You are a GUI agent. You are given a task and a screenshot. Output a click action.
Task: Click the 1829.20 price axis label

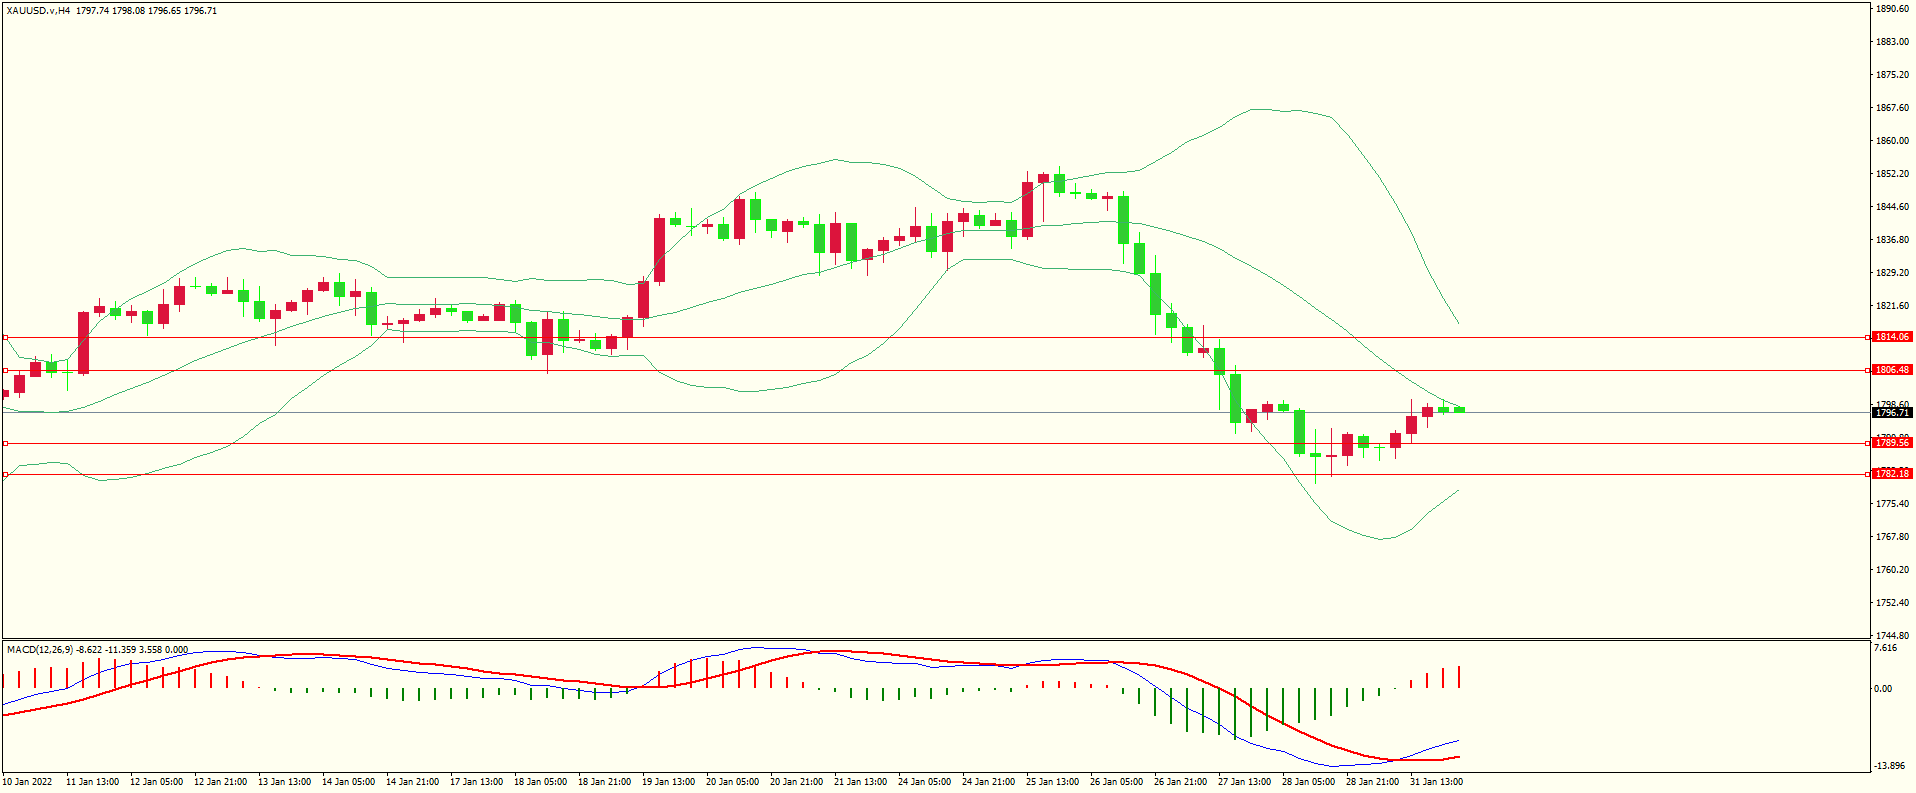(x=1892, y=273)
